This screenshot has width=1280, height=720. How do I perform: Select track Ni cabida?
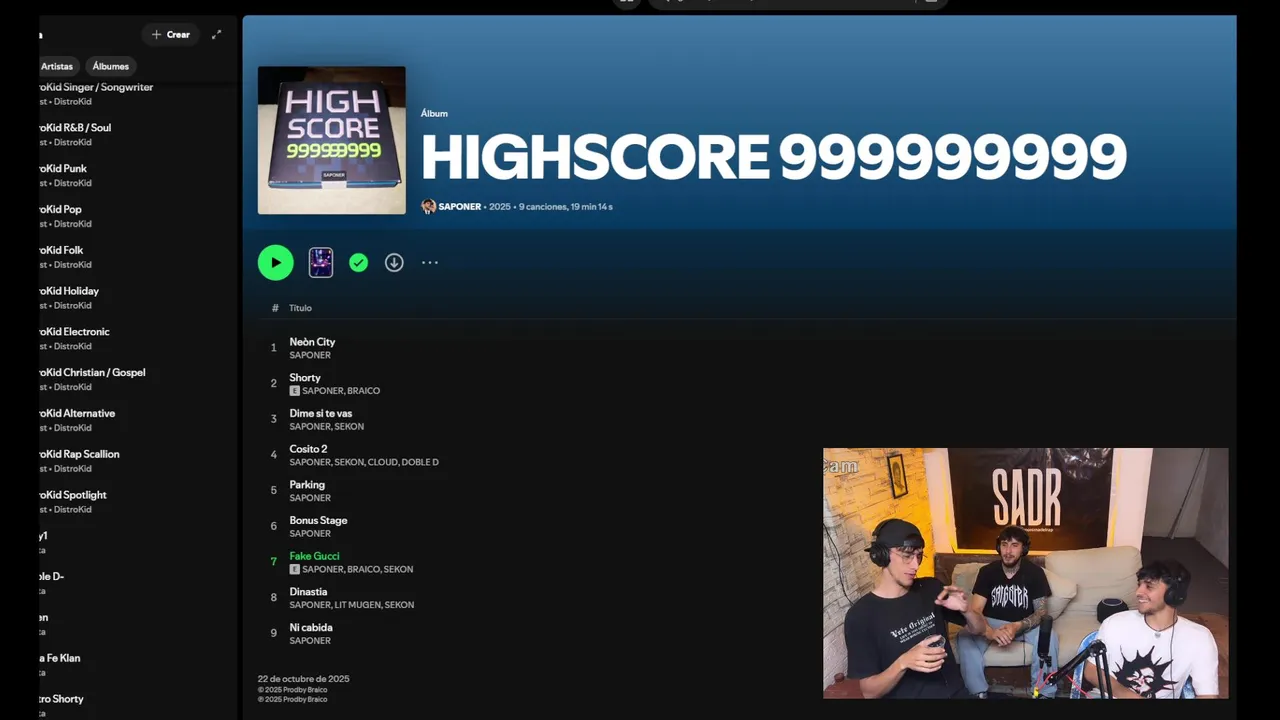[311, 627]
